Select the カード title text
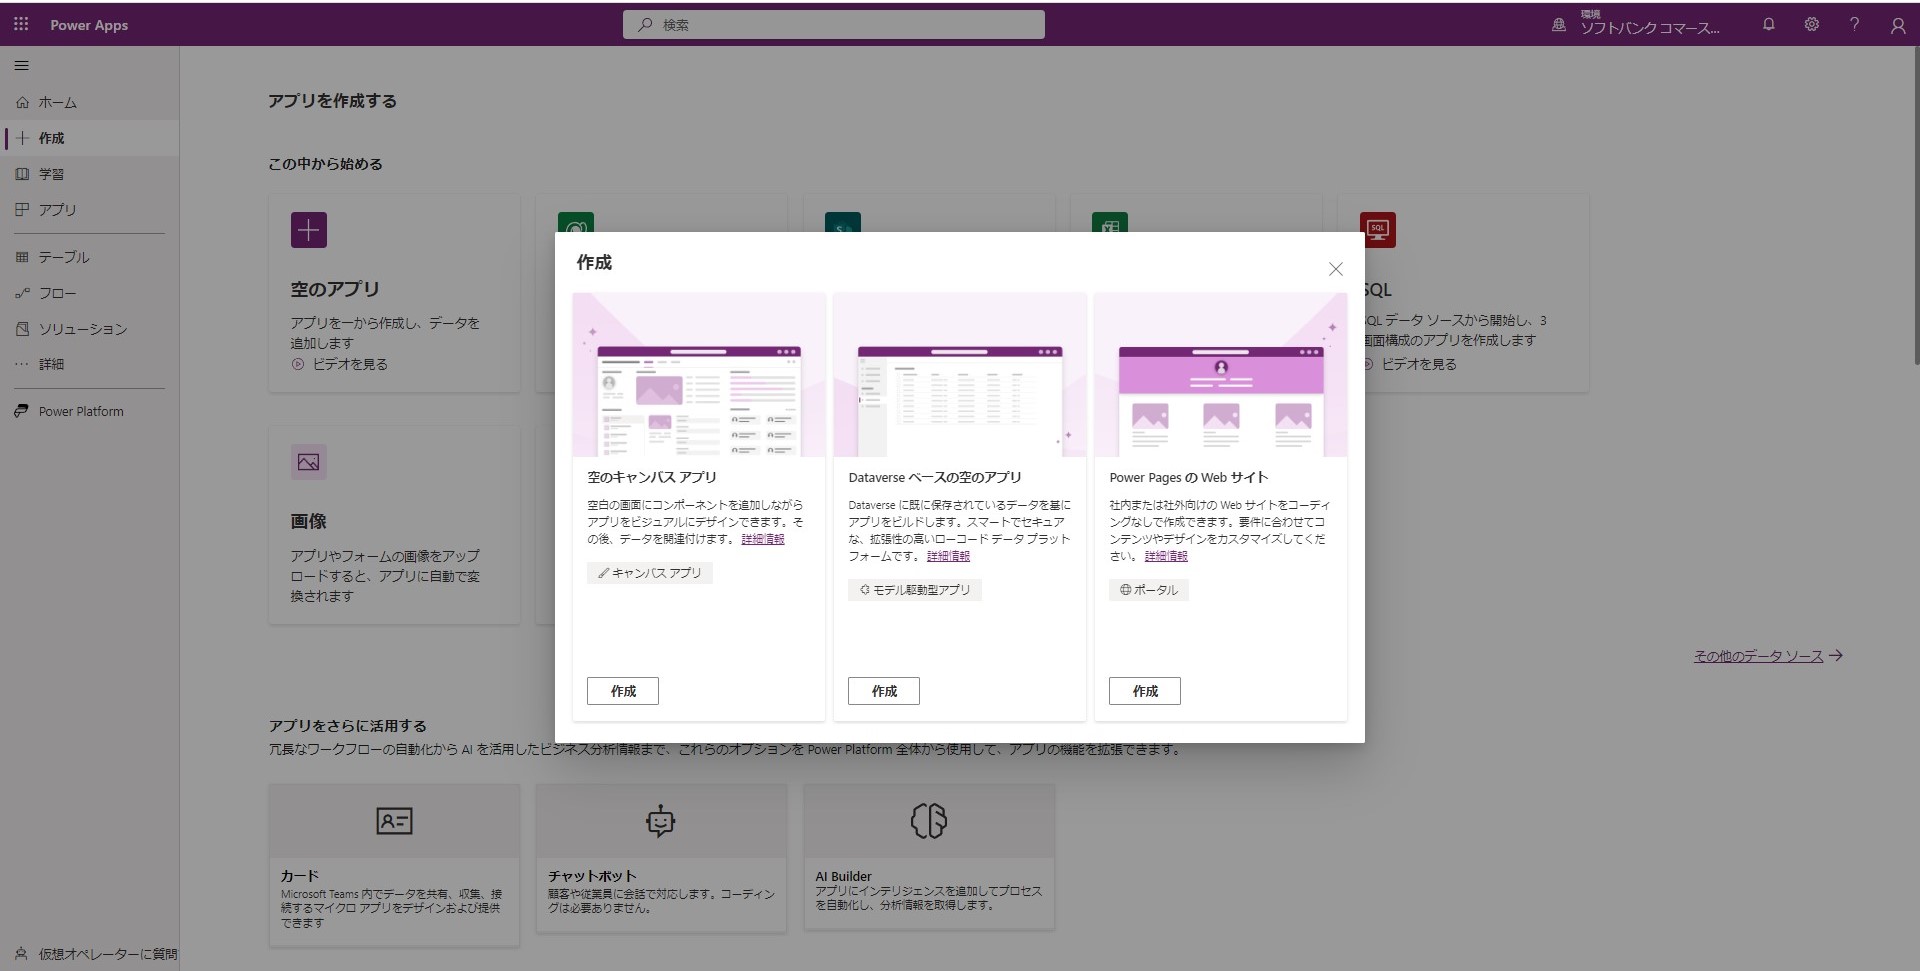 pos(300,876)
